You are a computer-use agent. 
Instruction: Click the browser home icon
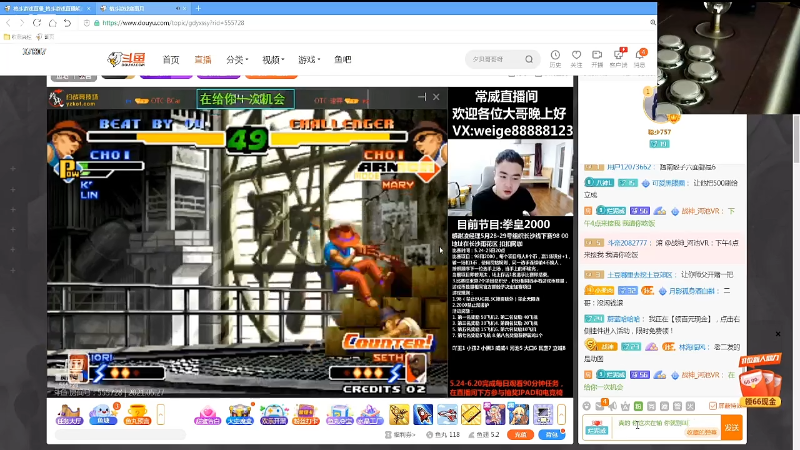pyautogui.click(x=53, y=23)
